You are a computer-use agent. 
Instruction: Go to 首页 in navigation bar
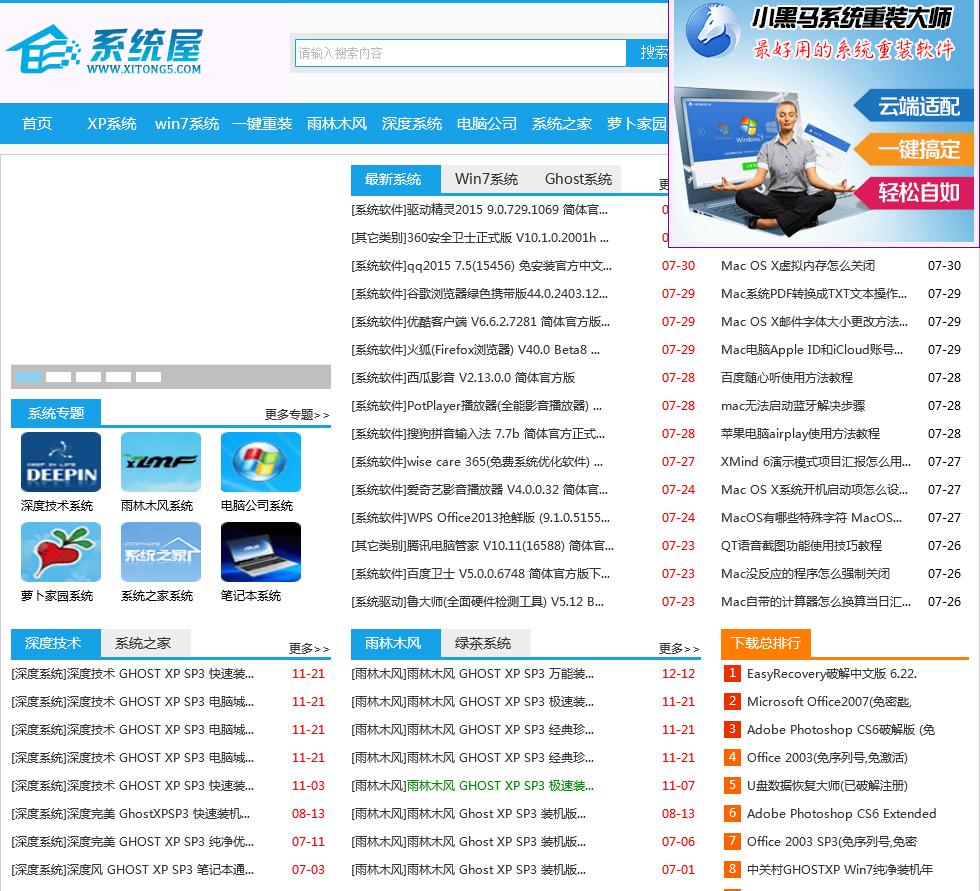tap(37, 124)
